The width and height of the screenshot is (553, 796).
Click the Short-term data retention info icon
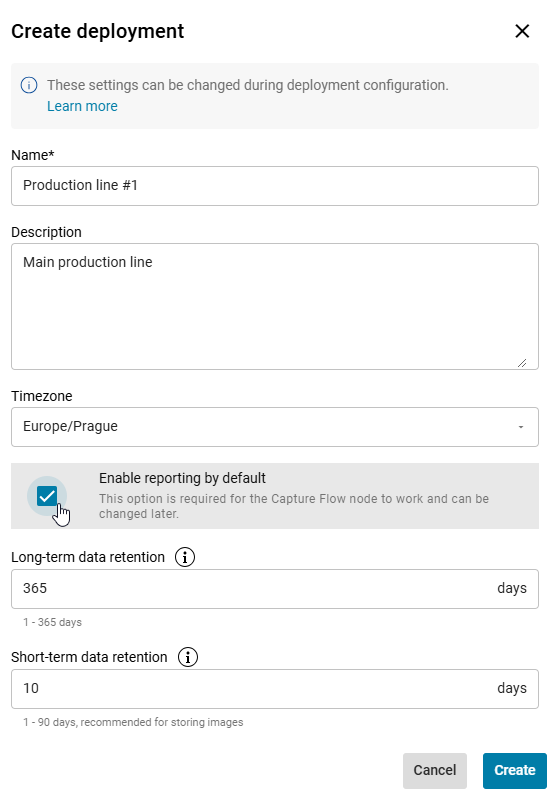click(x=188, y=657)
